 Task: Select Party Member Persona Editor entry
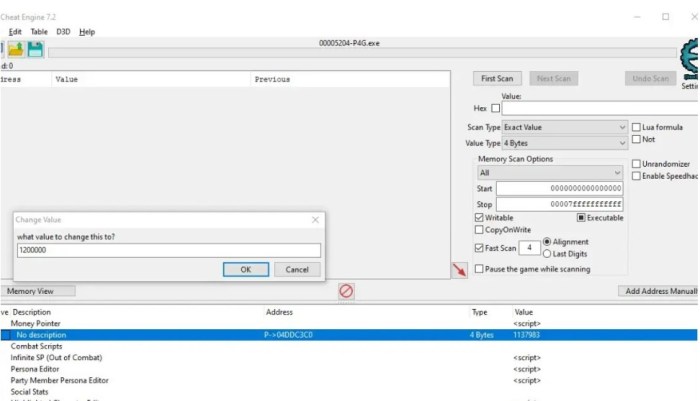pos(59,380)
